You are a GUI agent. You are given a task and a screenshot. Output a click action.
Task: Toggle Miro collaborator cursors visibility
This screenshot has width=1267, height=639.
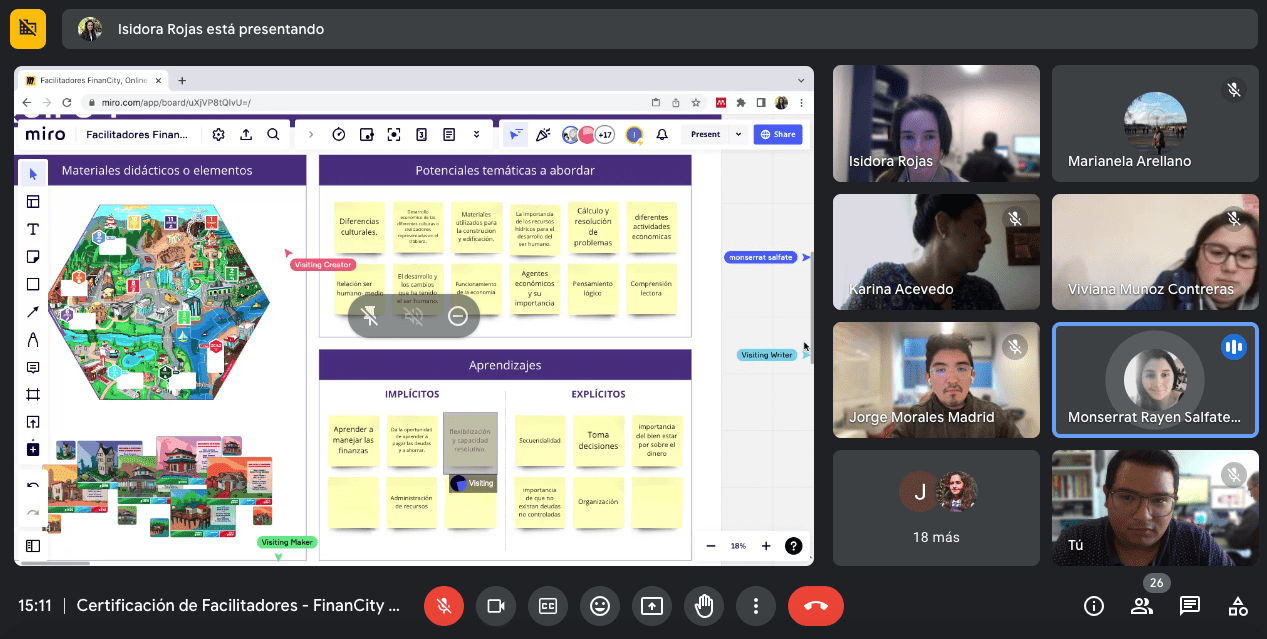pyautogui.click(x=516, y=134)
